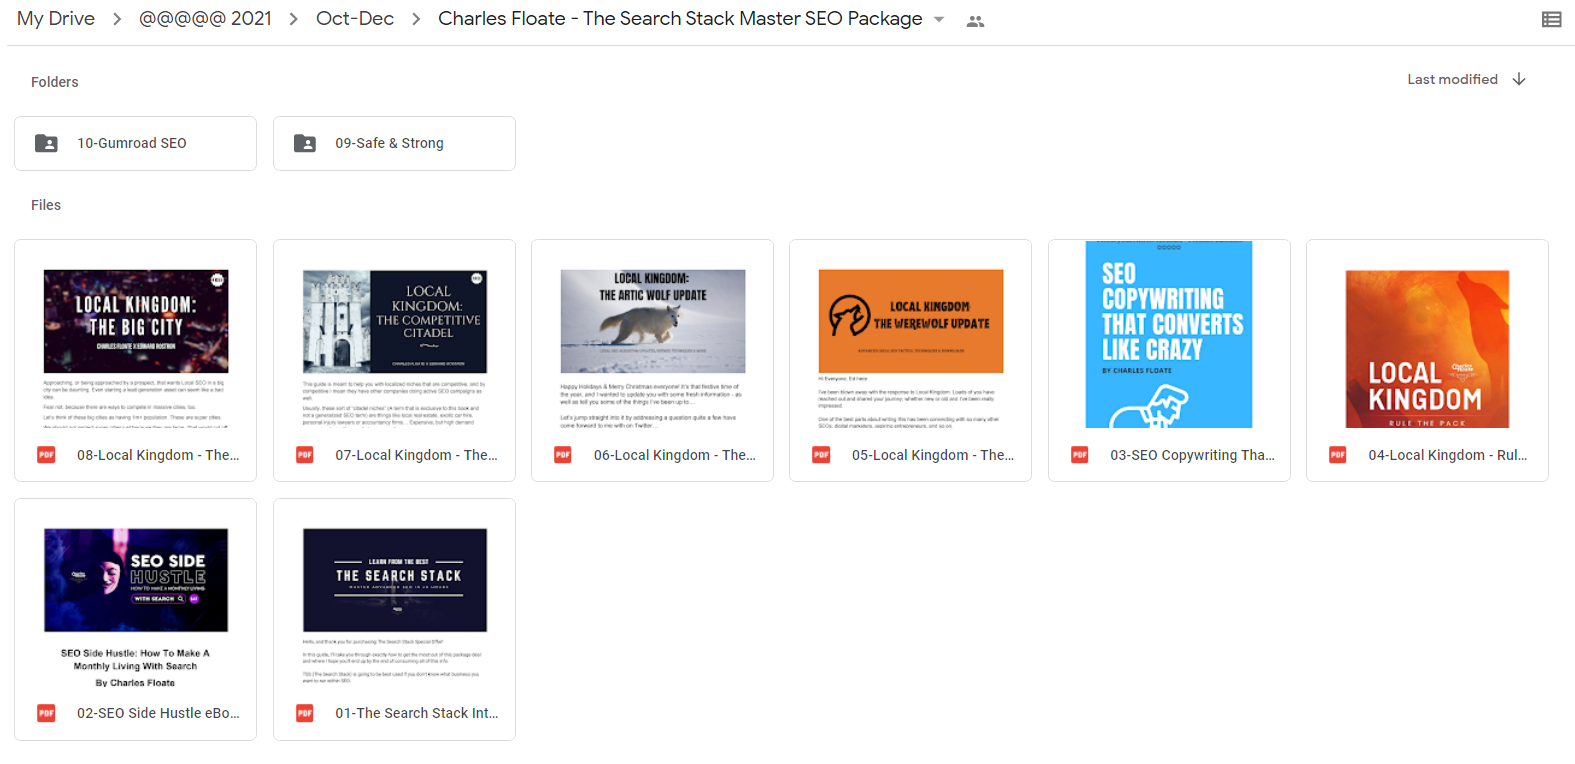Select SEO Copywriting That Converts thumbnail
The height and width of the screenshot is (764, 1575).
pyautogui.click(x=1169, y=335)
